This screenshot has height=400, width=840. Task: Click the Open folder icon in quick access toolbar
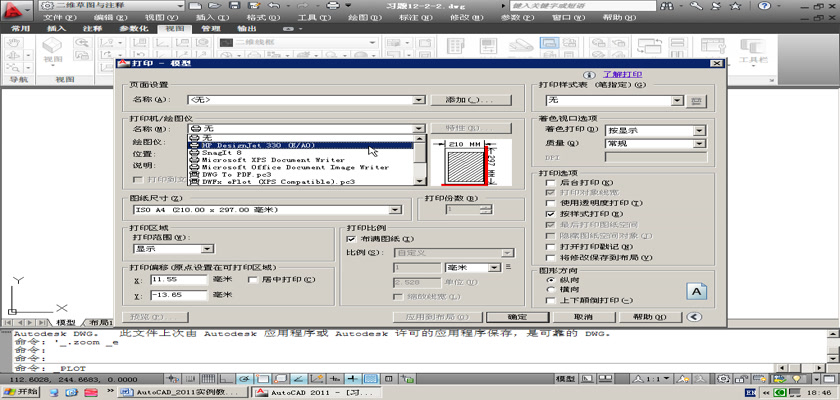[x=215, y=6]
